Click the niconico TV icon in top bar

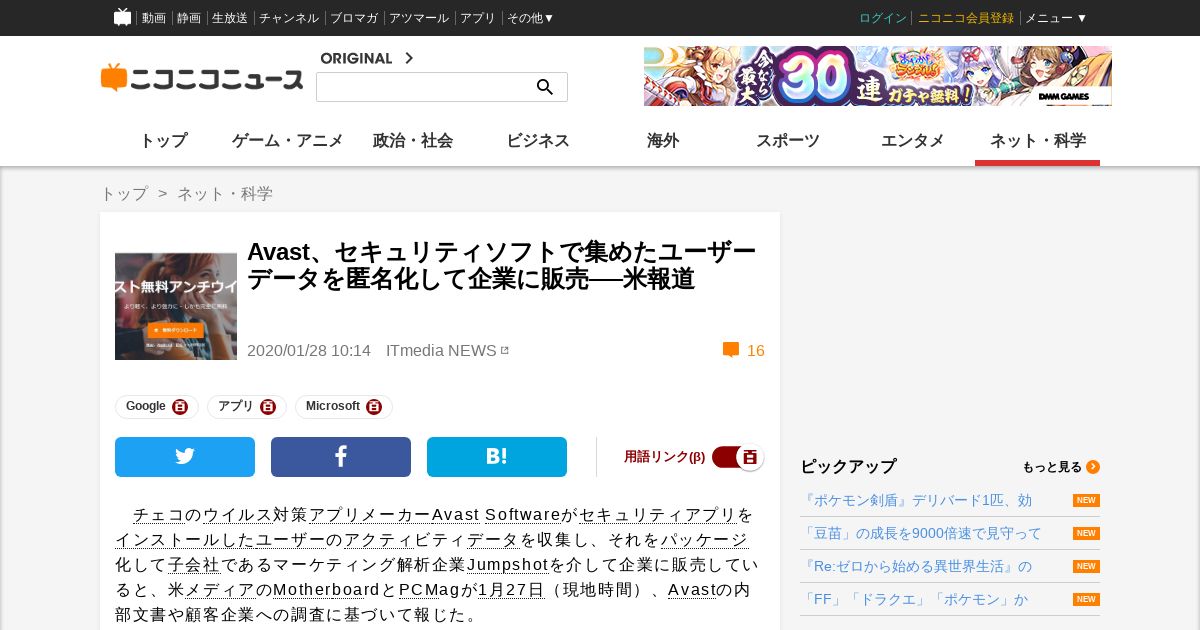click(122, 17)
